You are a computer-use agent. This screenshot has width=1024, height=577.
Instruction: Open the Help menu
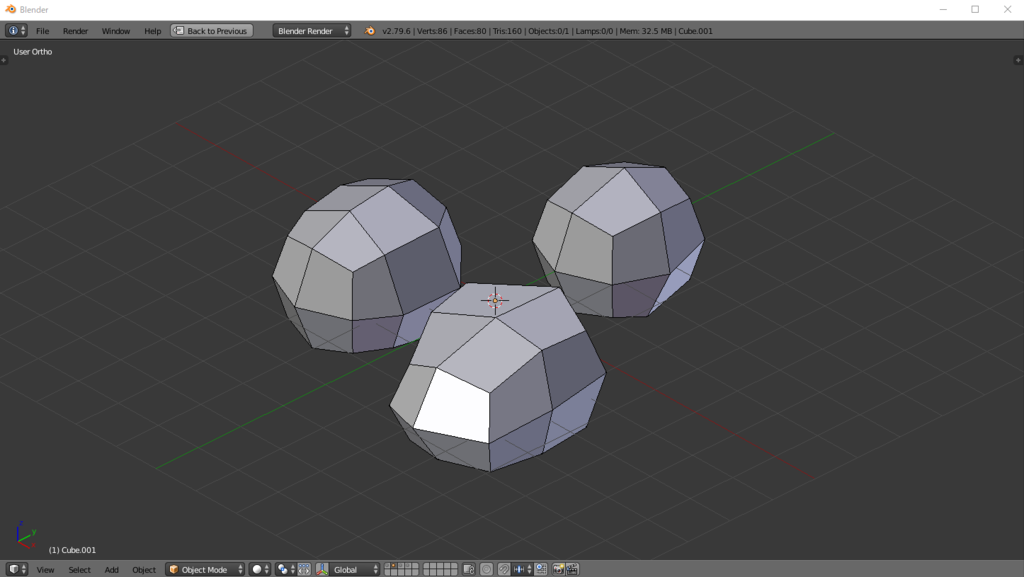152,31
